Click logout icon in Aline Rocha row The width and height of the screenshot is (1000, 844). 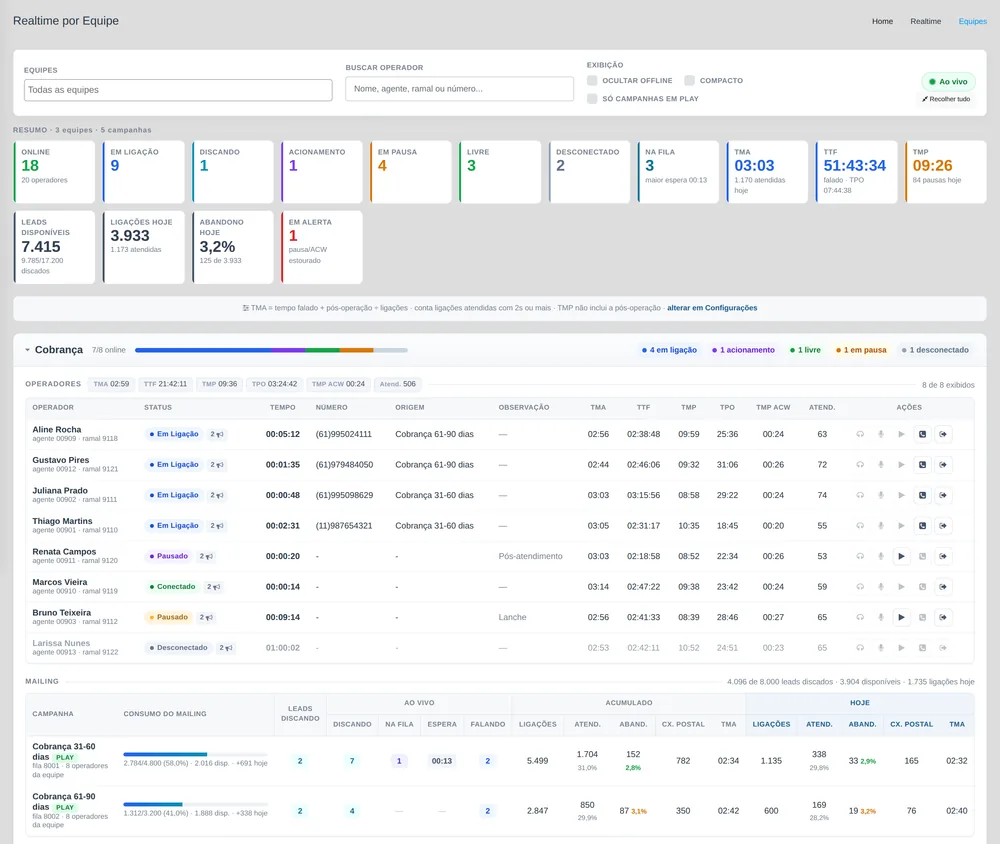coord(943,434)
